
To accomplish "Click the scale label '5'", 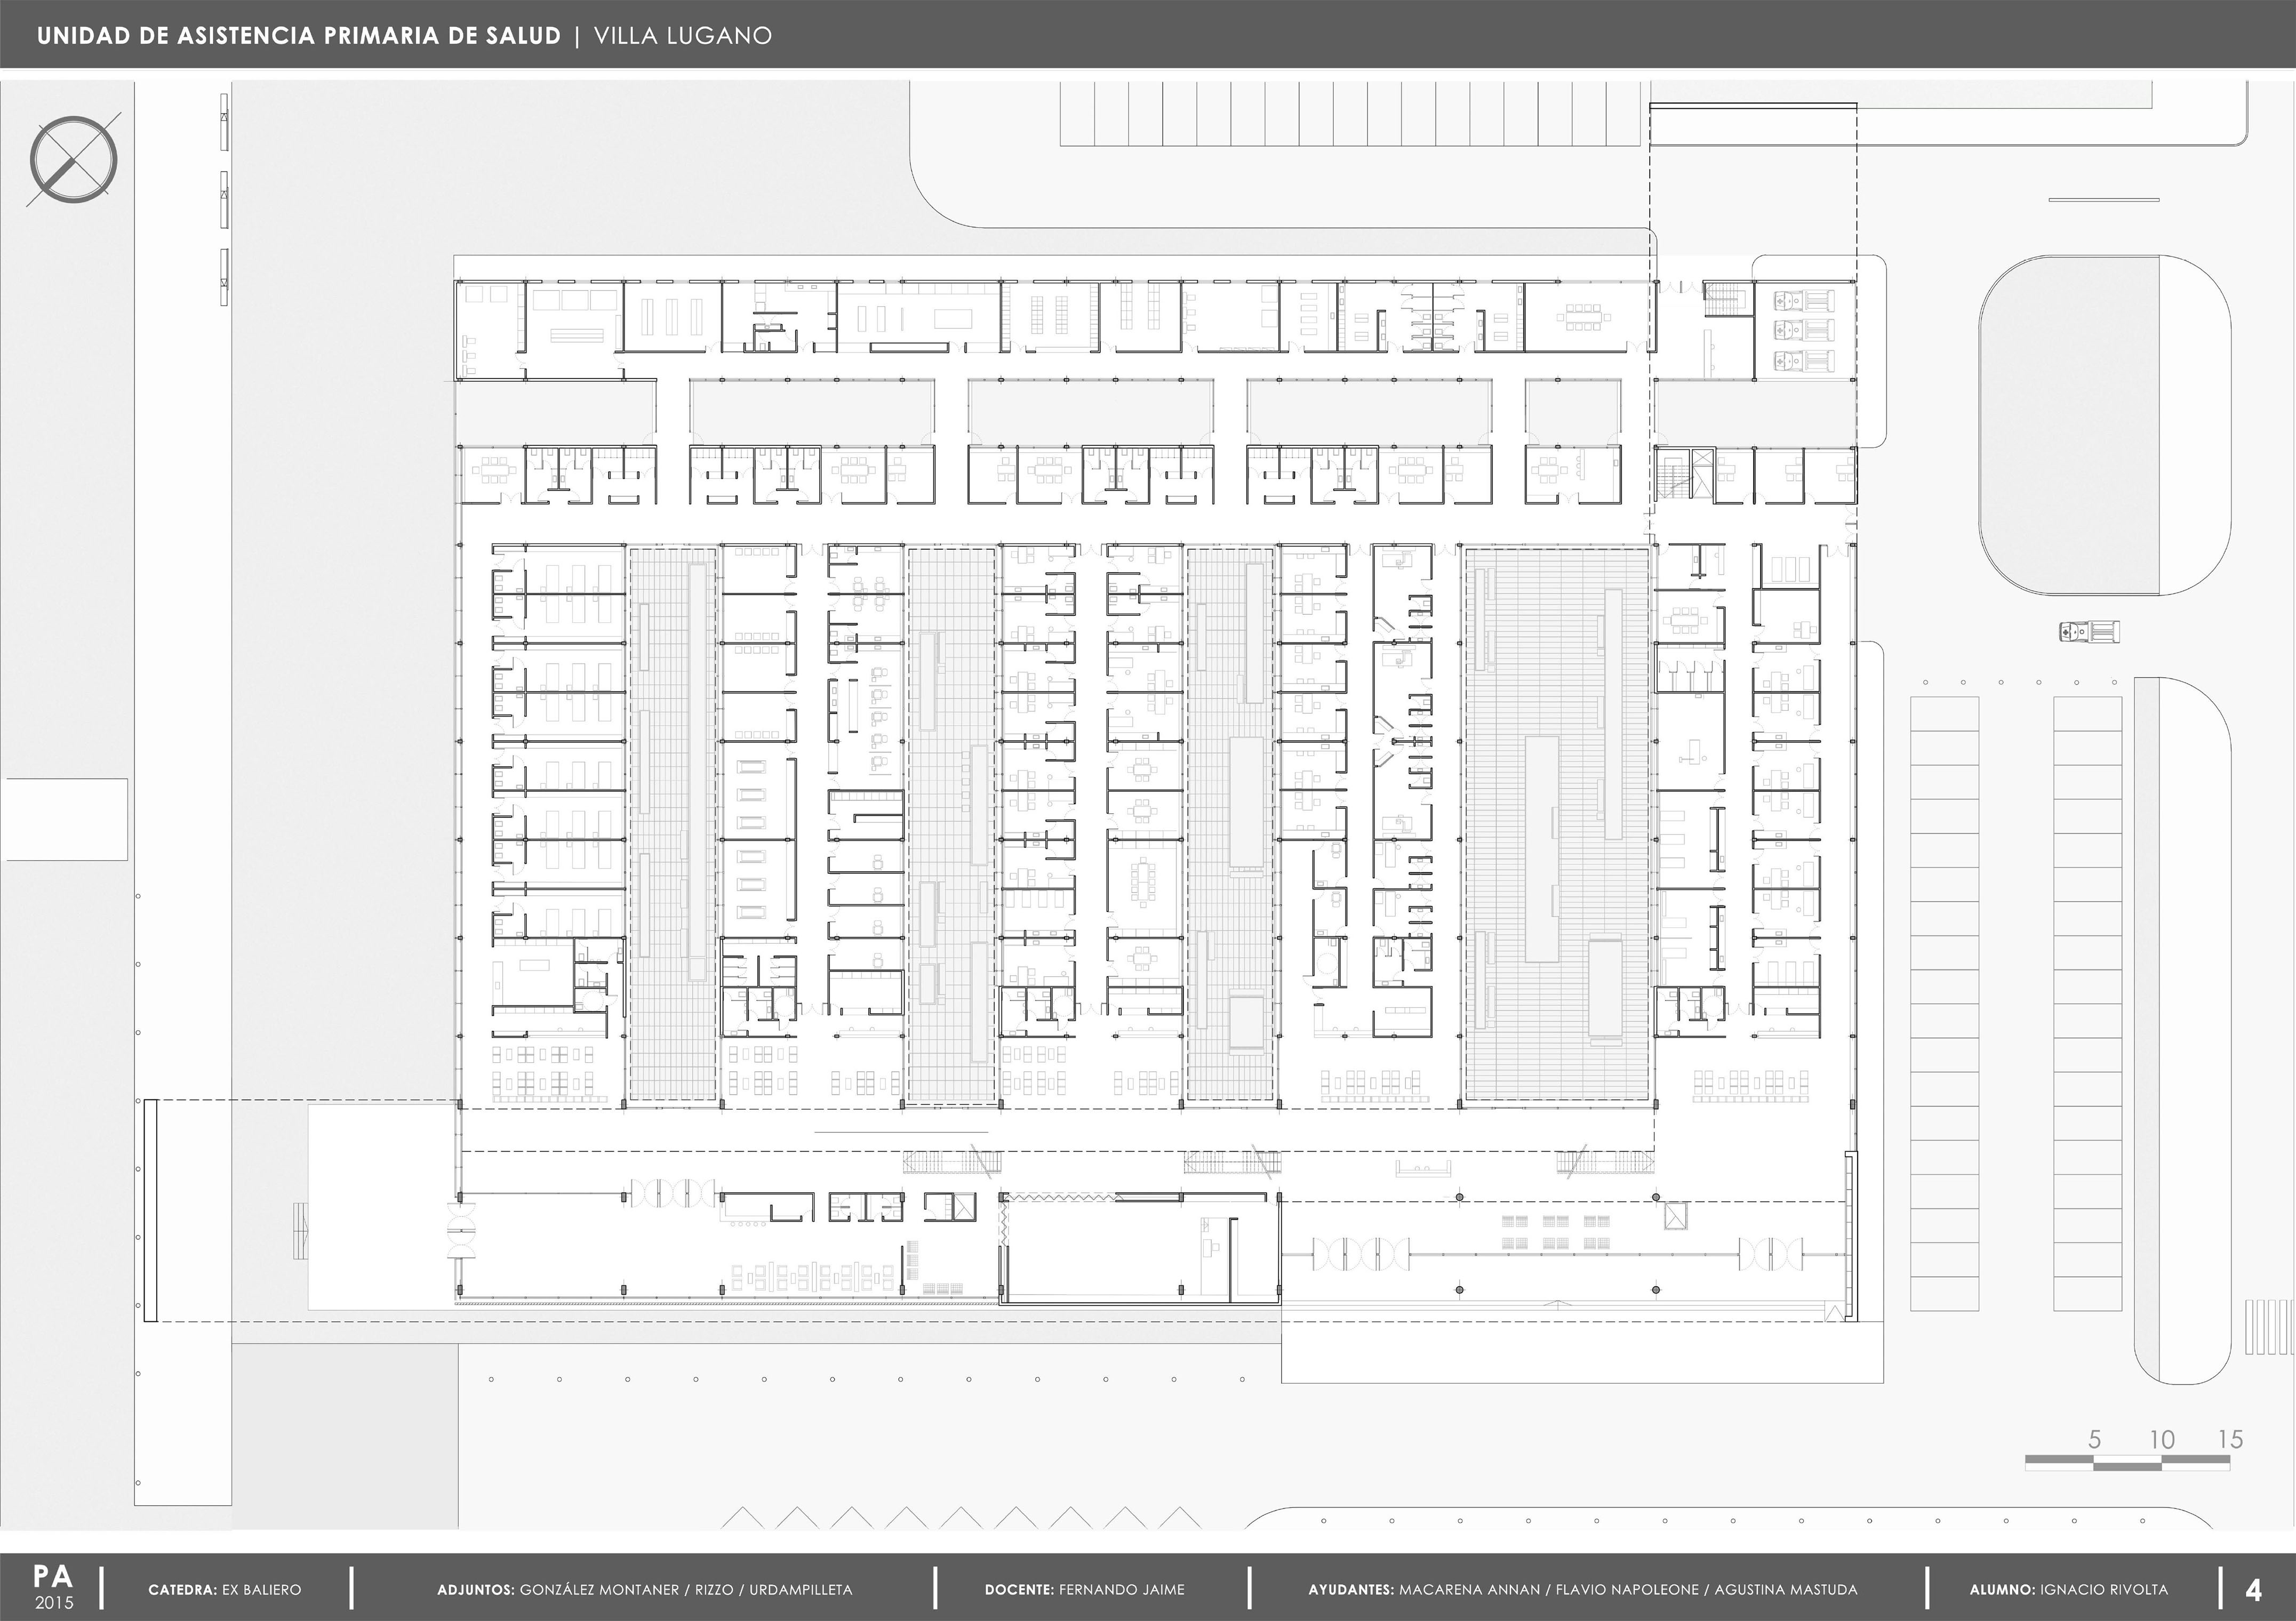I will point(2095,1439).
